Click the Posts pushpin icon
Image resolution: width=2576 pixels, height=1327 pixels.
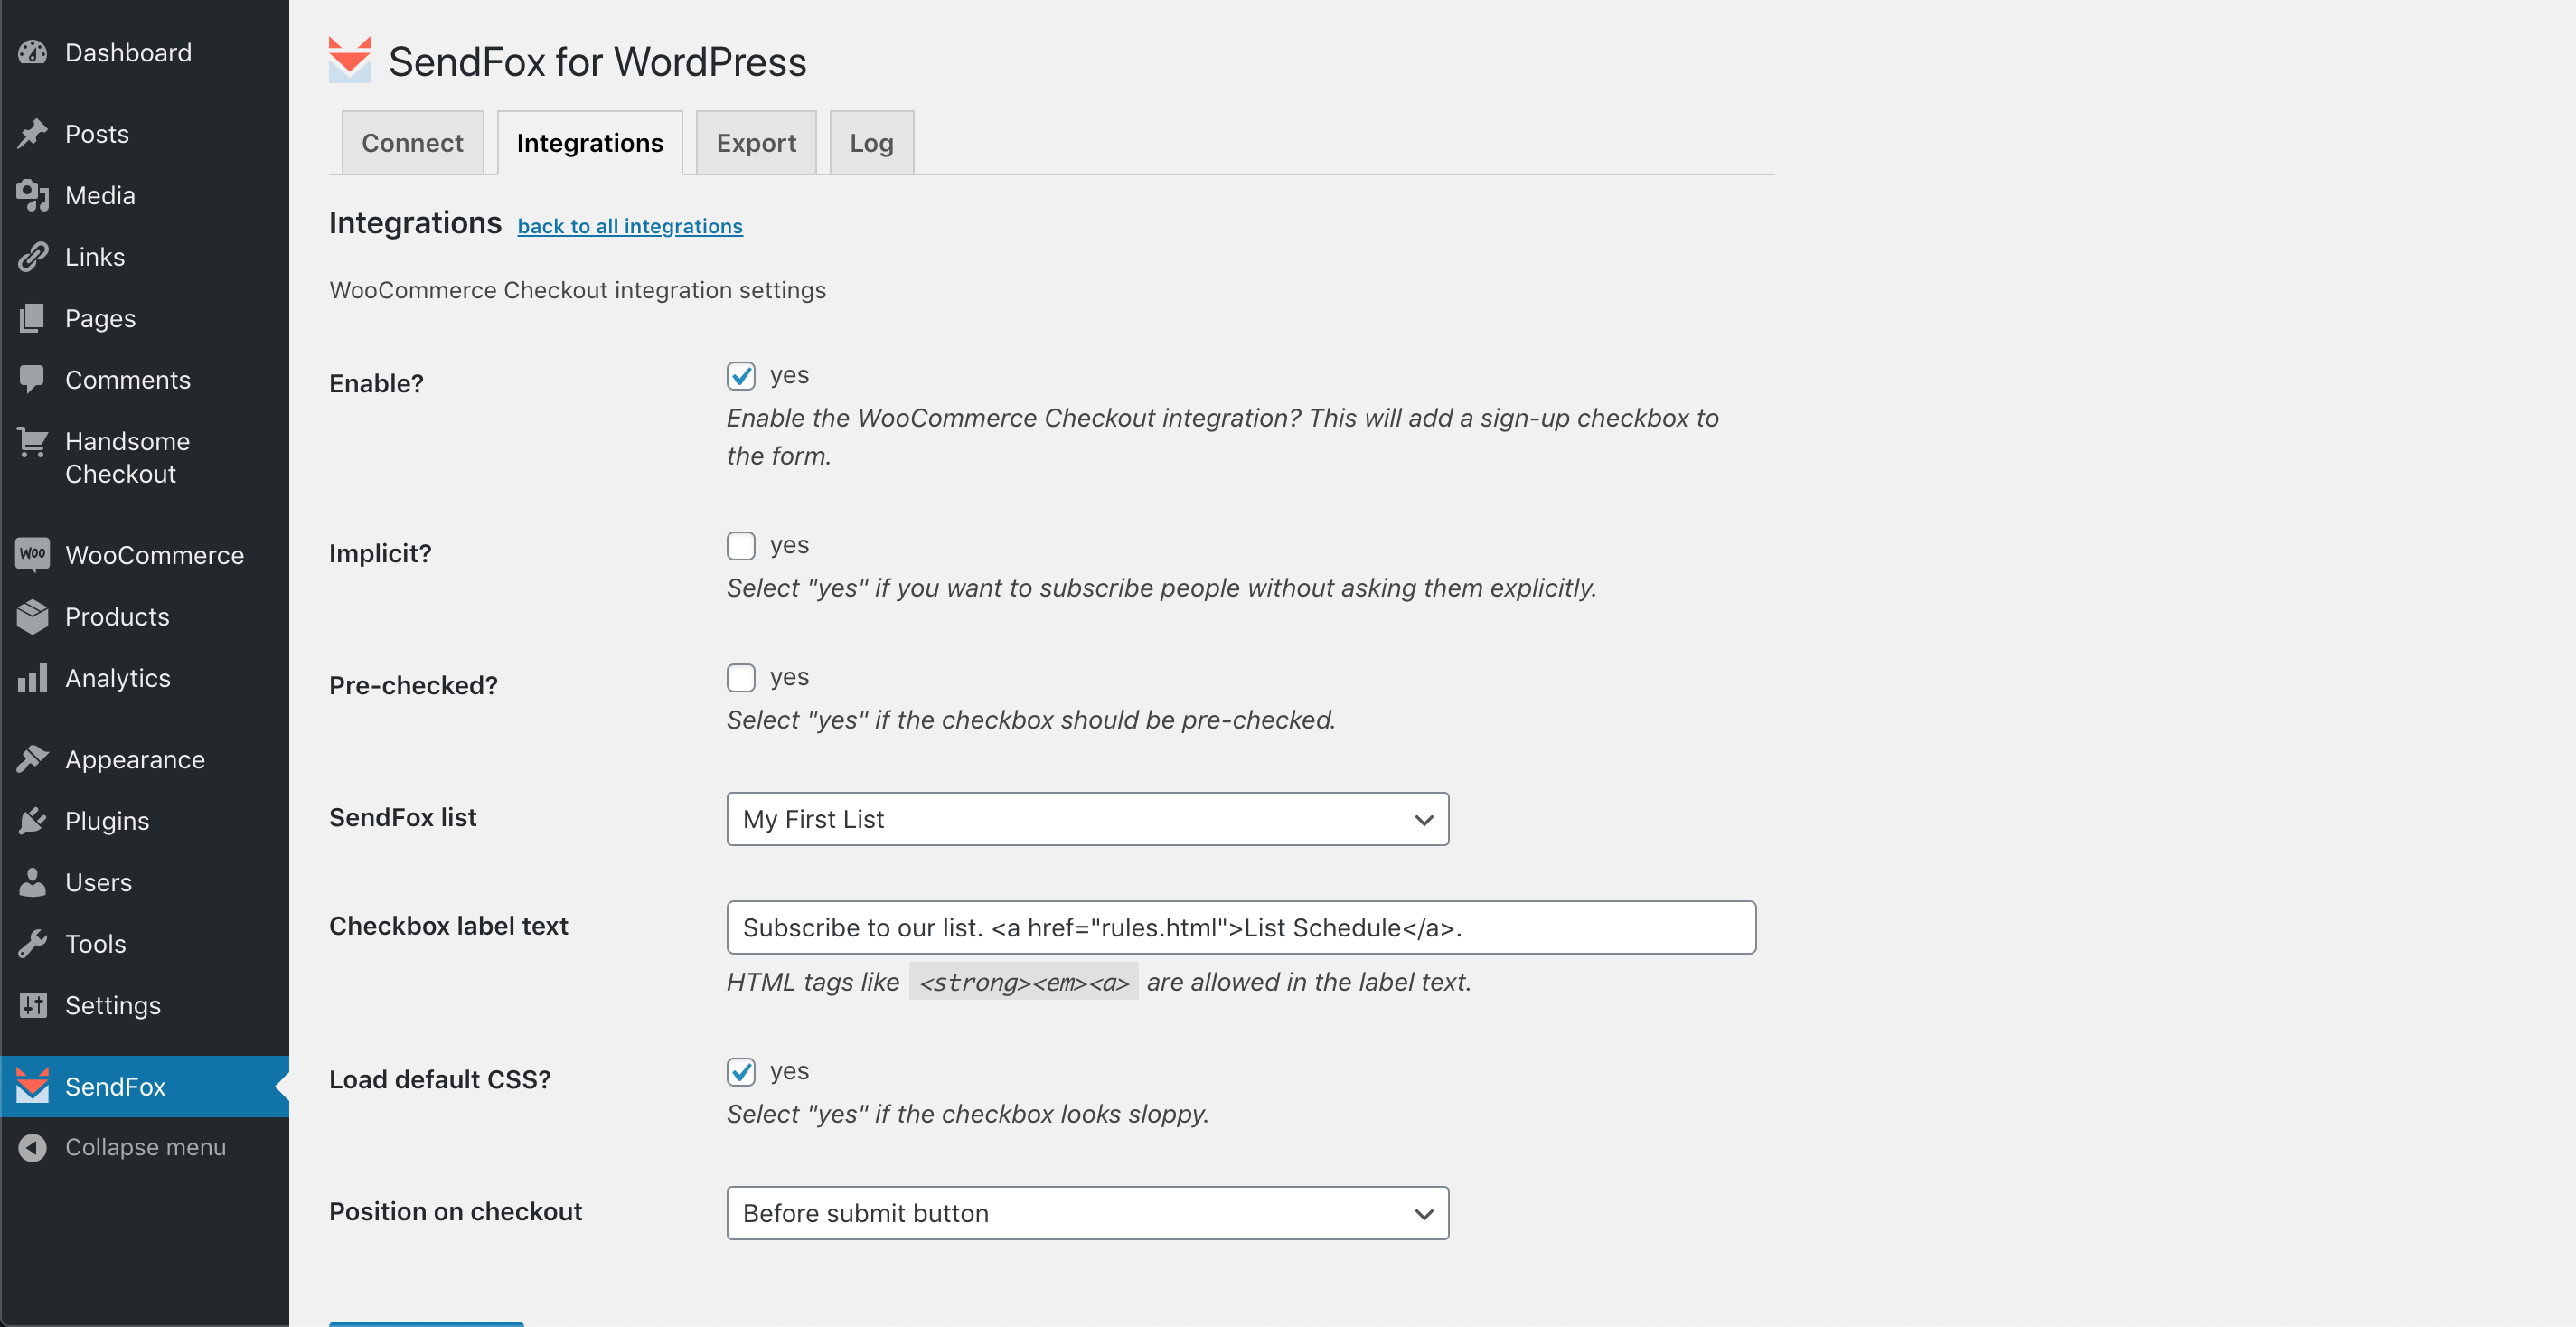pyautogui.click(x=33, y=134)
